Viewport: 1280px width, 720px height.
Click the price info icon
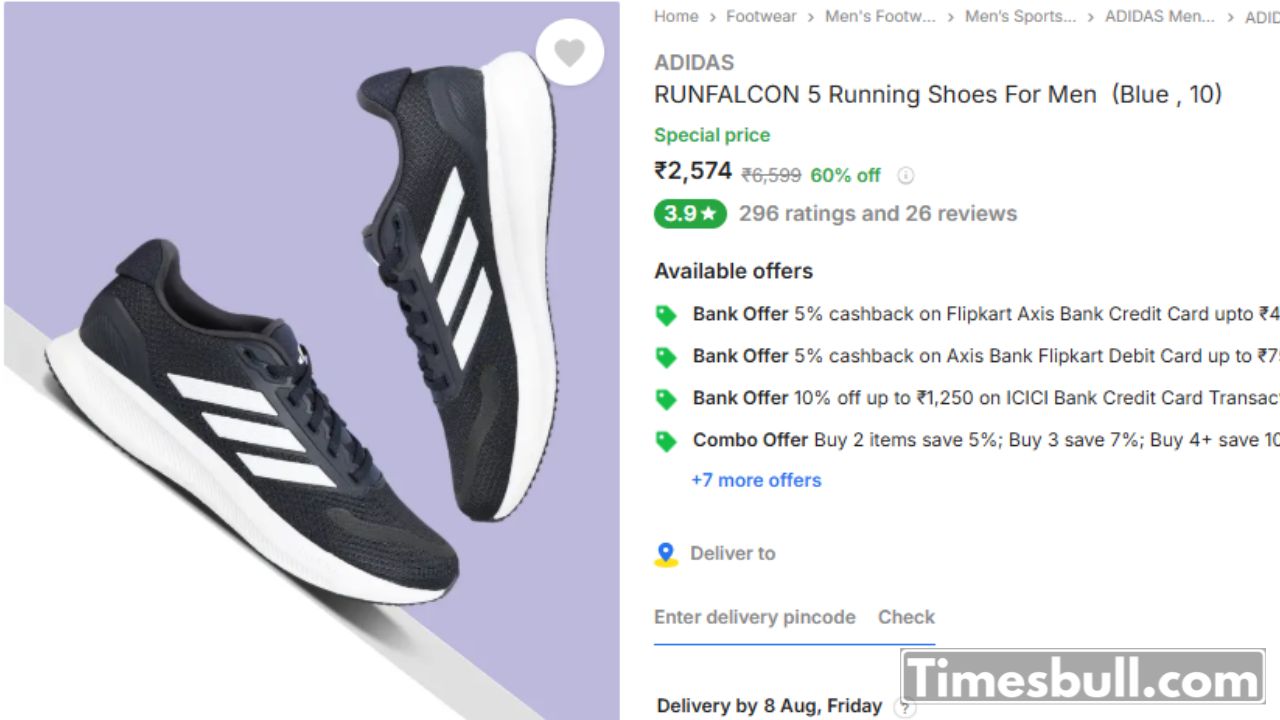[x=905, y=175]
